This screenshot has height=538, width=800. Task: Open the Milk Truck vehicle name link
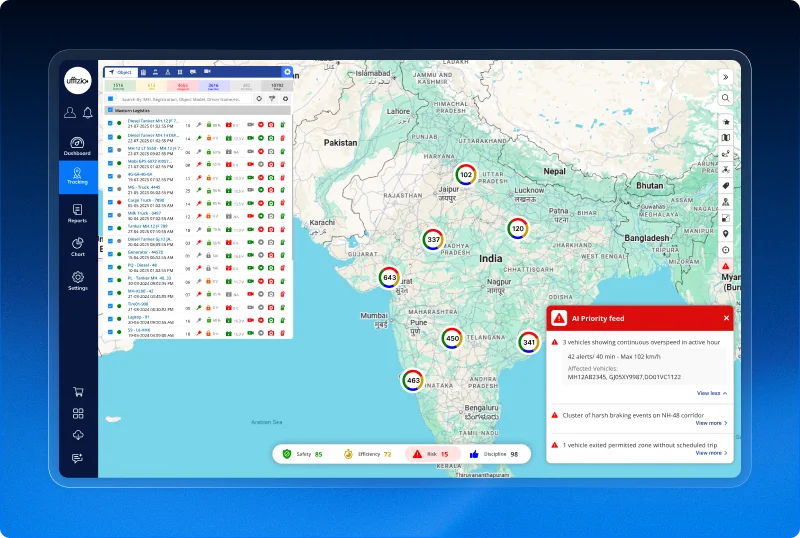coord(144,213)
